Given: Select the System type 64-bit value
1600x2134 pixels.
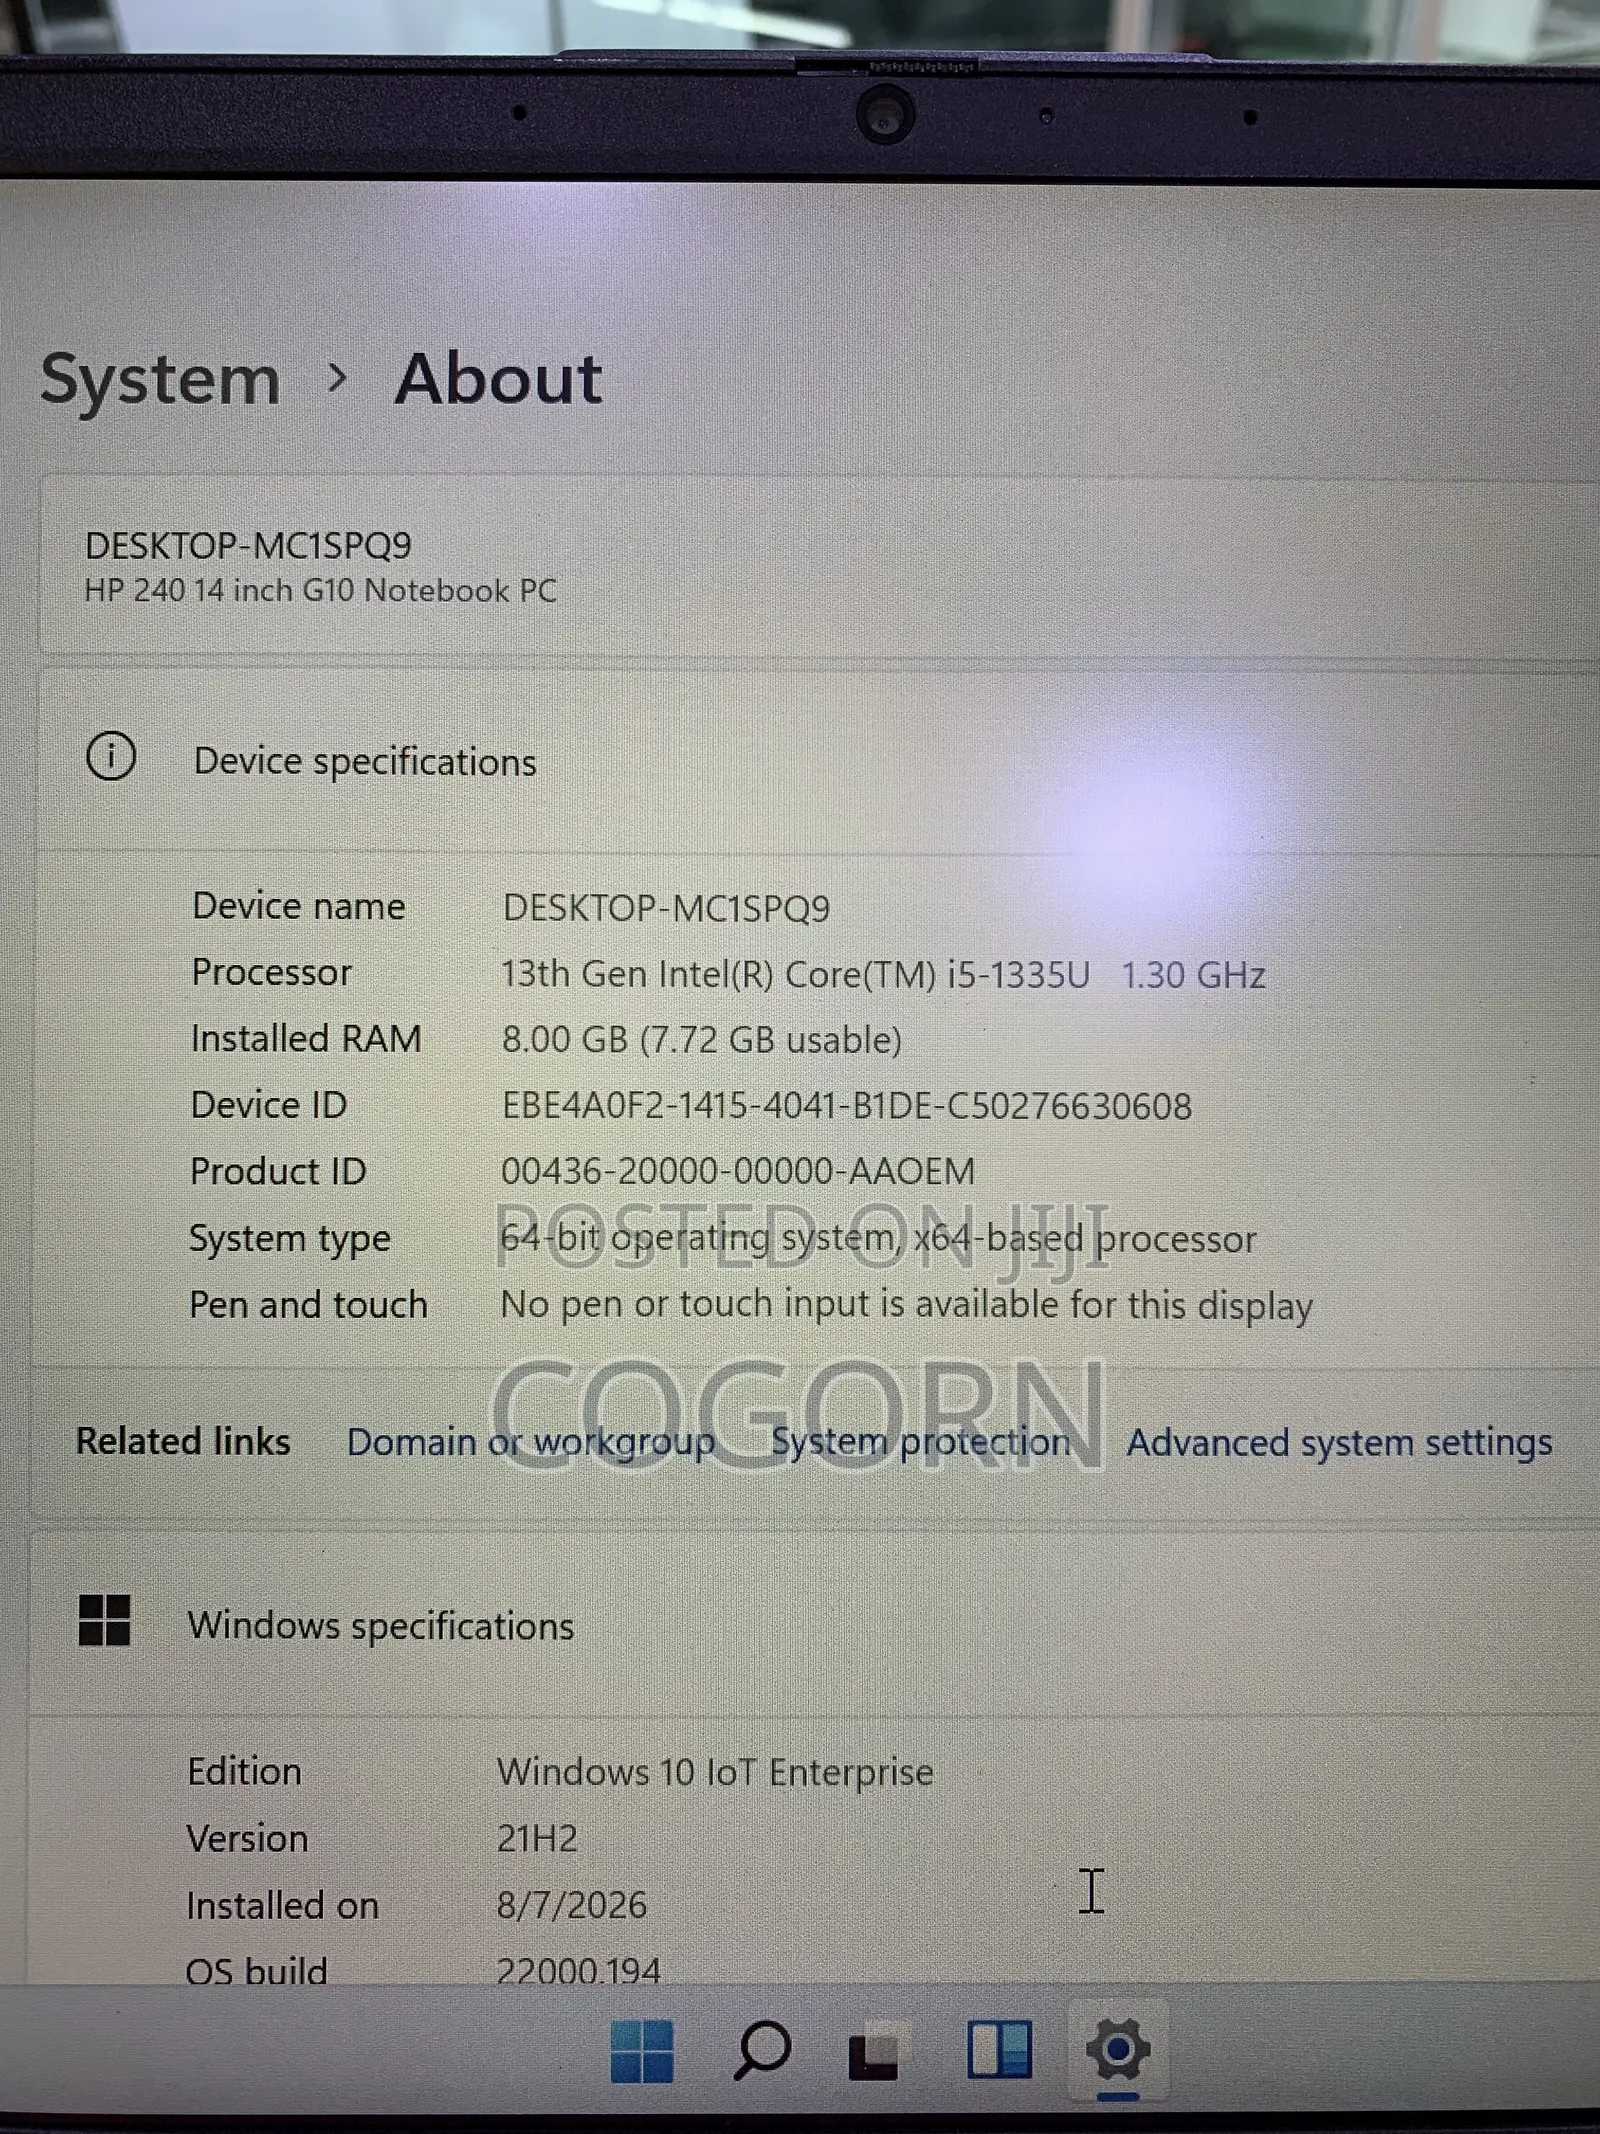Looking at the screenshot, I should (x=878, y=1239).
